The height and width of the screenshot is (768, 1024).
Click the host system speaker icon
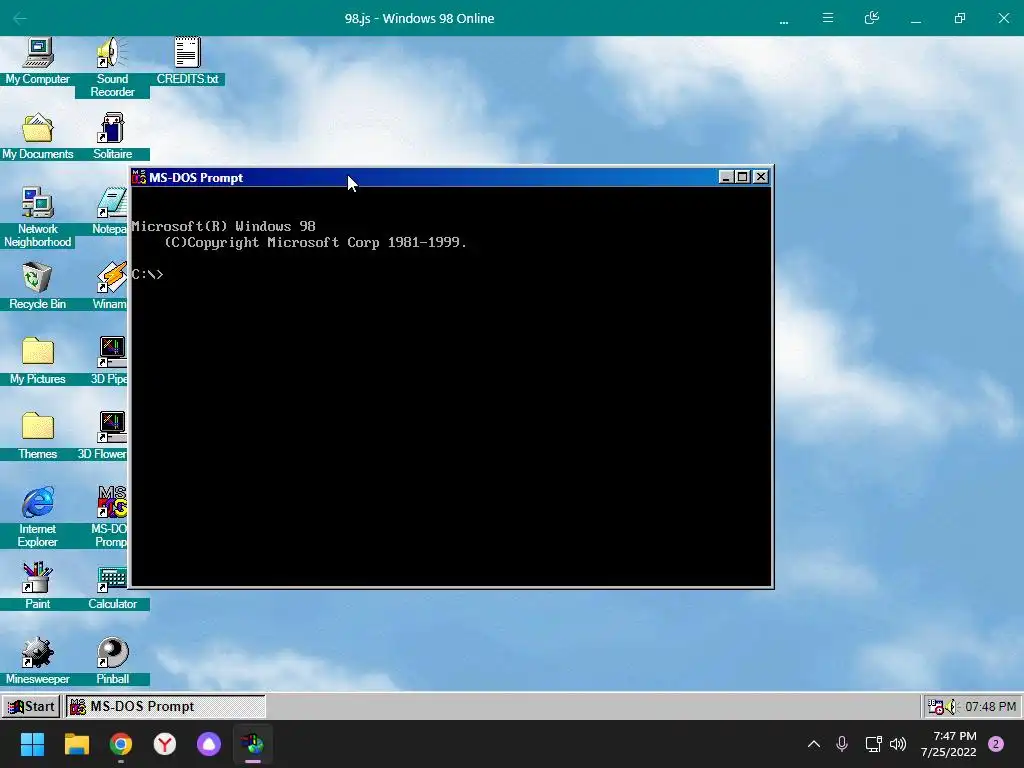(x=898, y=744)
